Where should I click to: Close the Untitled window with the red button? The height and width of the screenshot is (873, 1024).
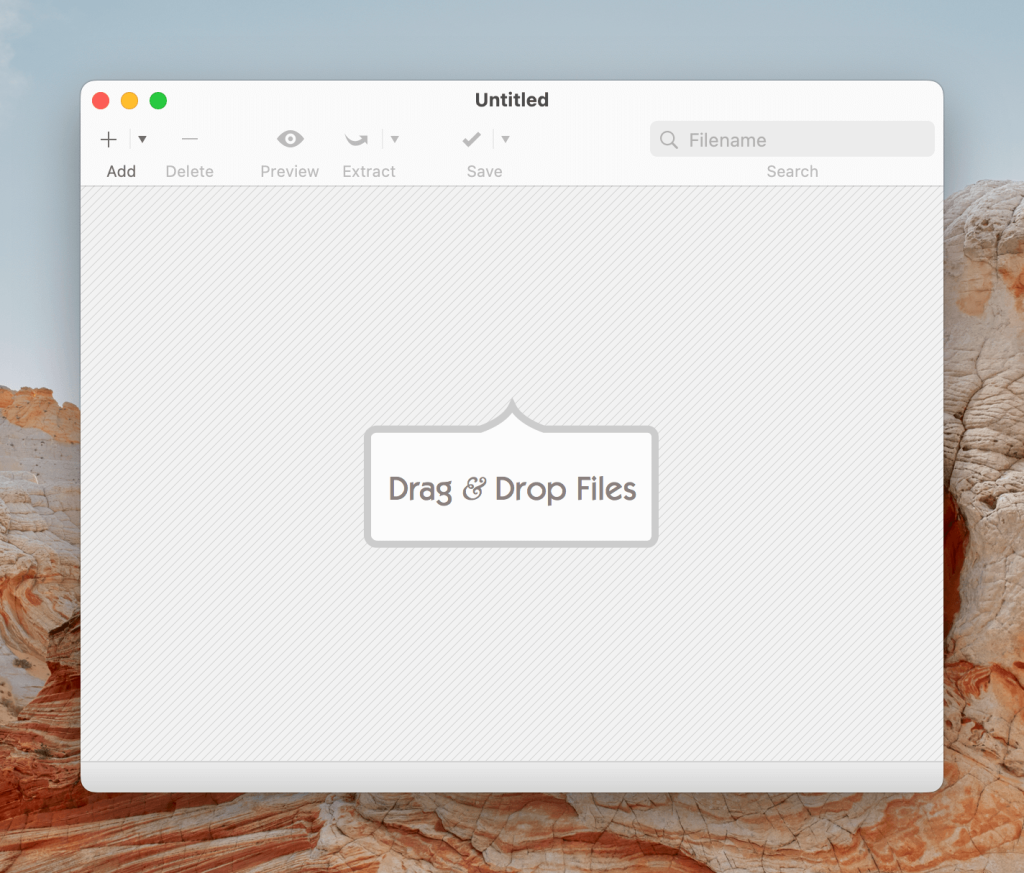[100, 100]
